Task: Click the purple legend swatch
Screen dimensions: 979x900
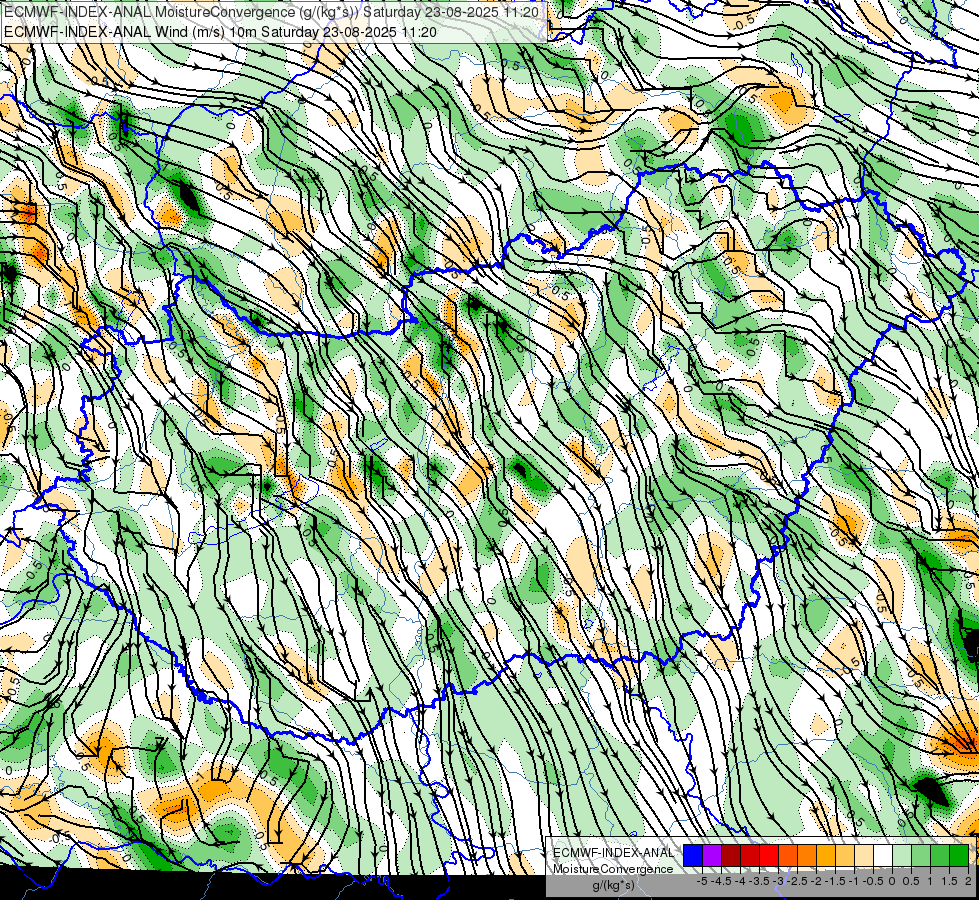Action: pos(712,855)
